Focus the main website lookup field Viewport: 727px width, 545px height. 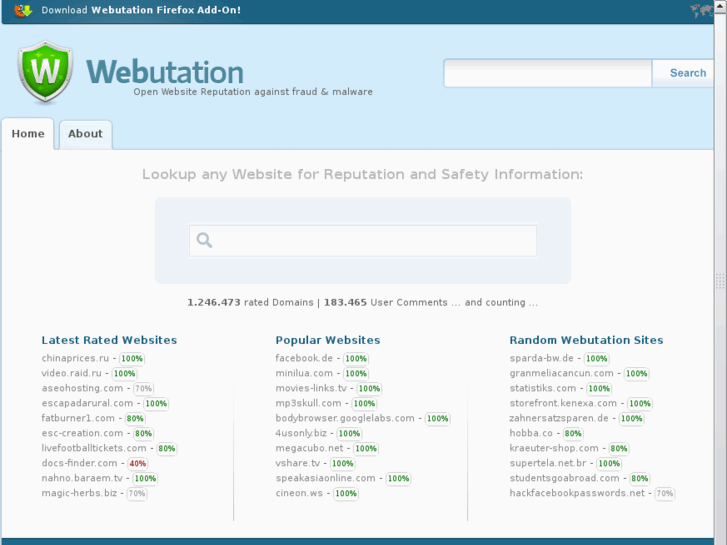[x=363, y=241]
